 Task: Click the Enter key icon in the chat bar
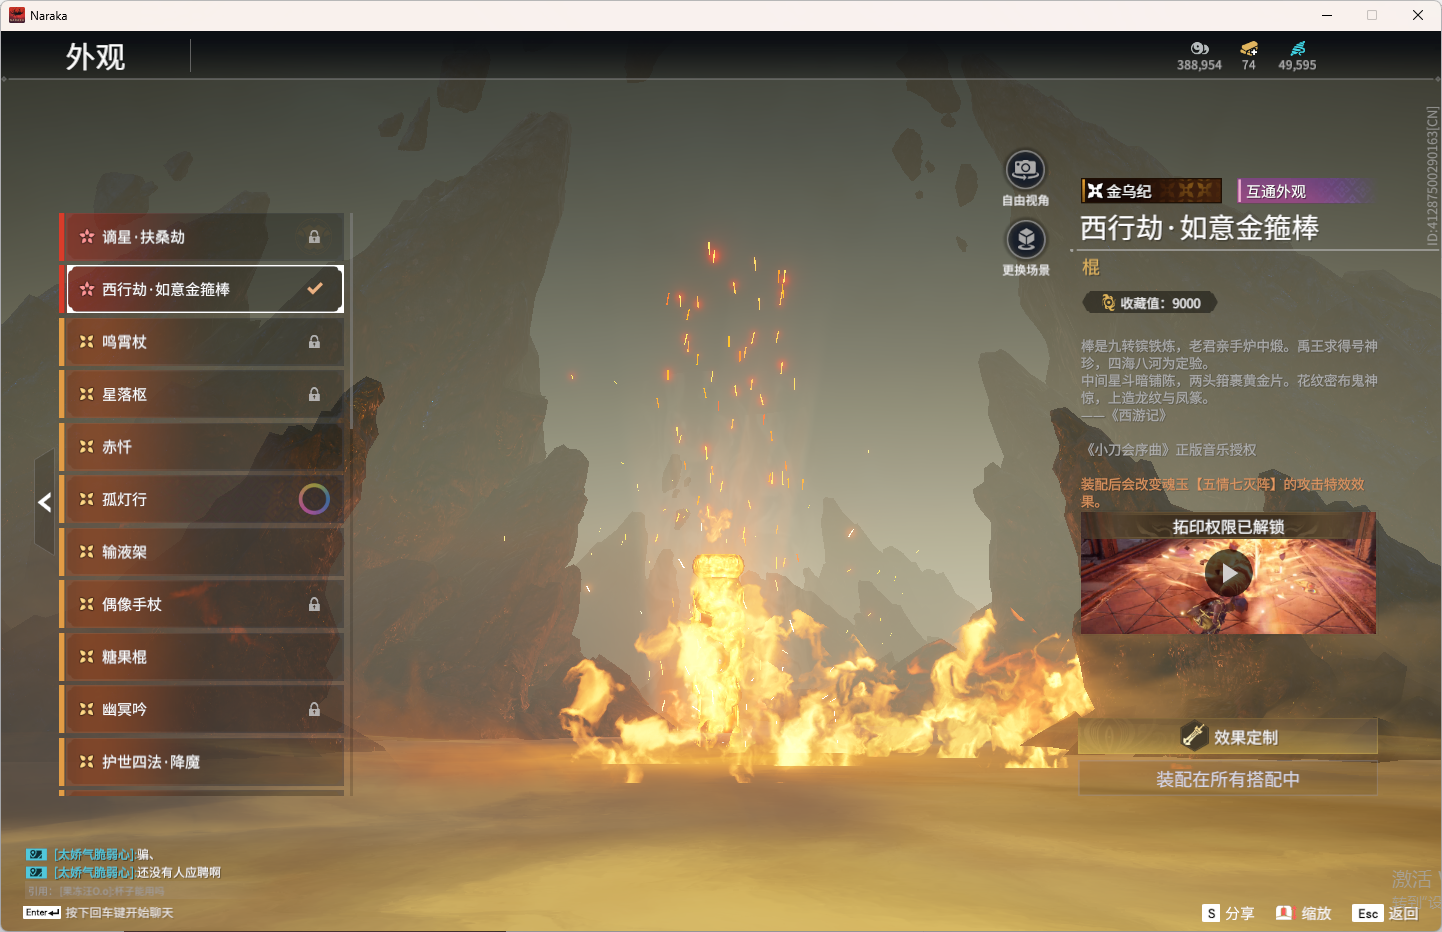pyautogui.click(x=42, y=913)
